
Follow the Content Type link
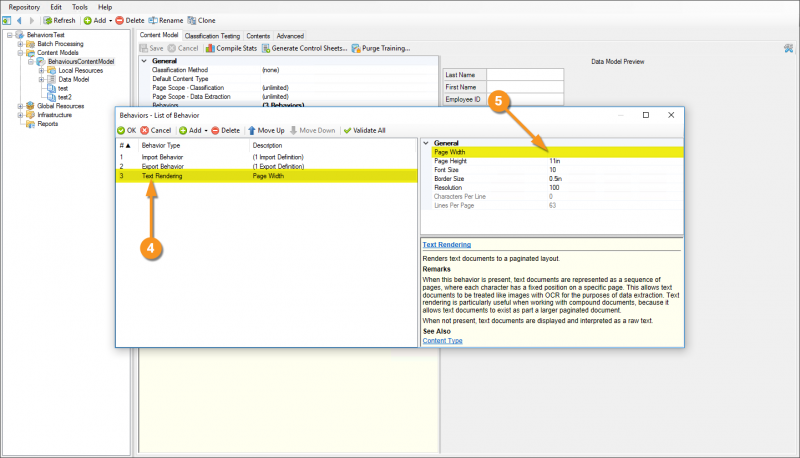click(442, 340)
